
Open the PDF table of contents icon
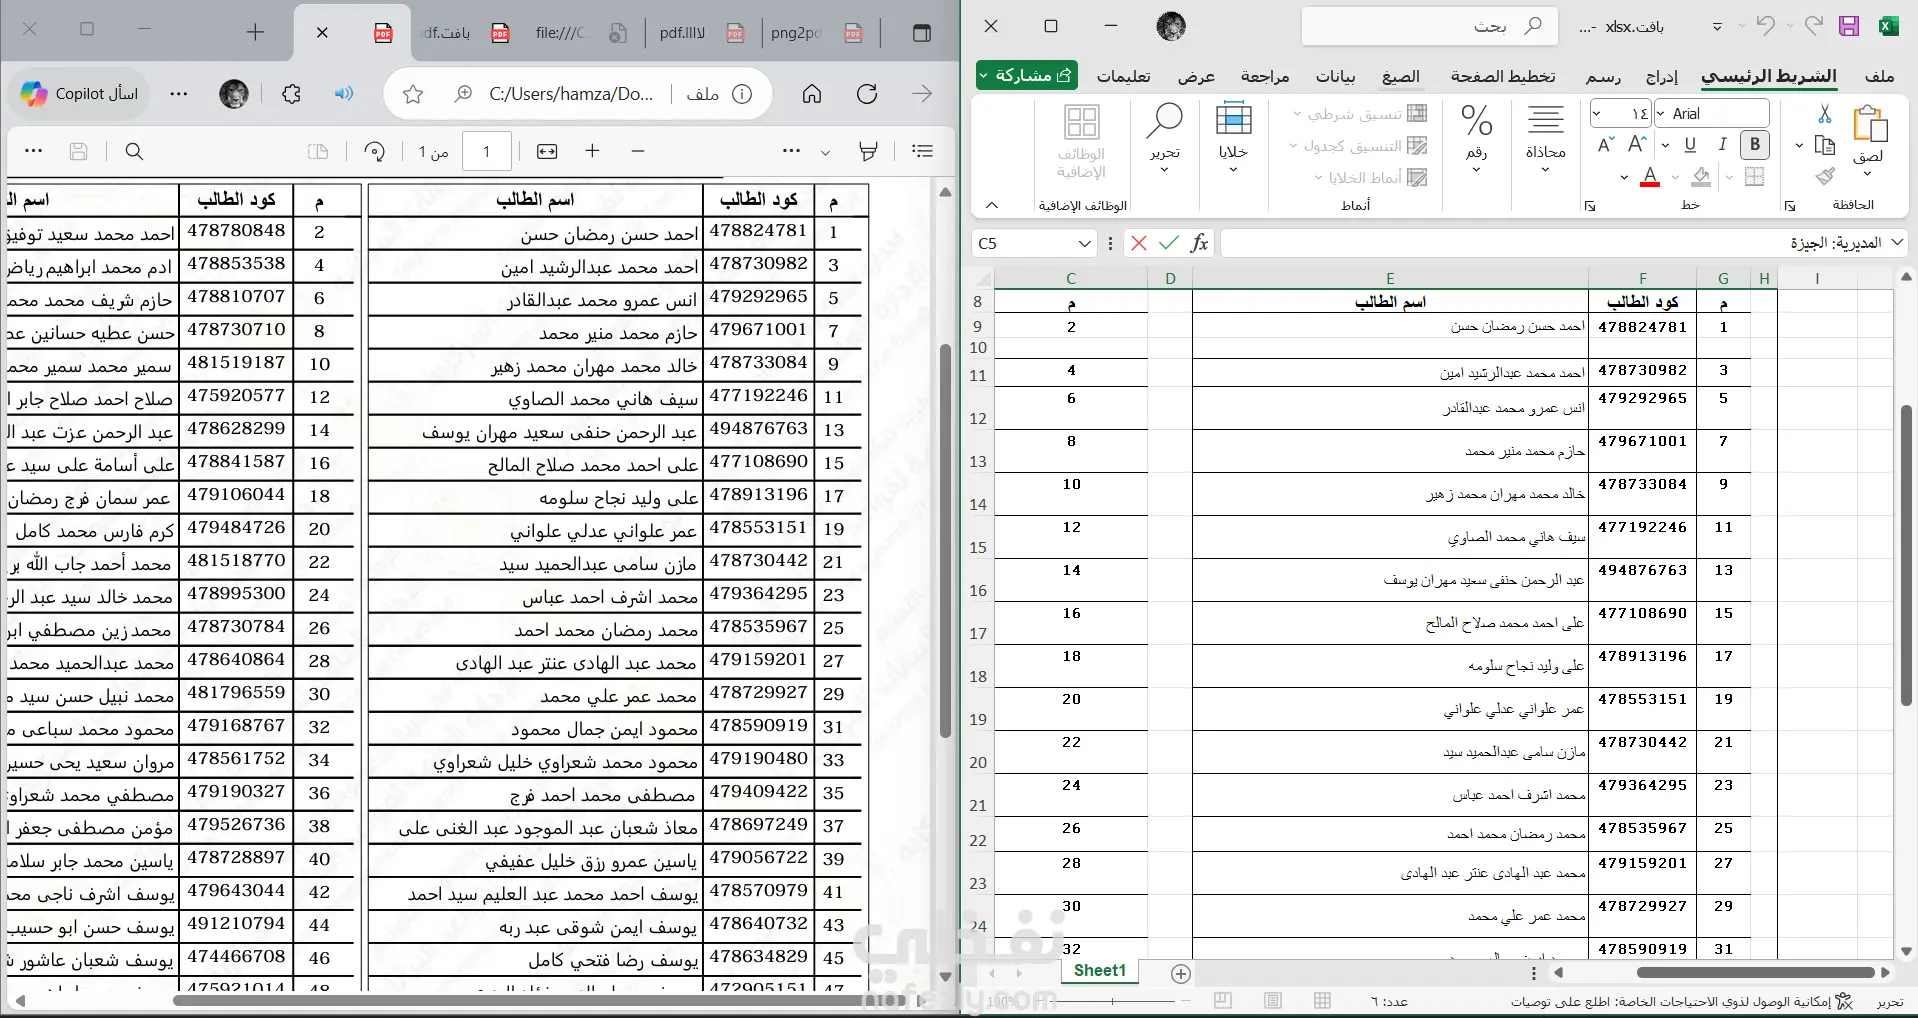coord(923,151)
